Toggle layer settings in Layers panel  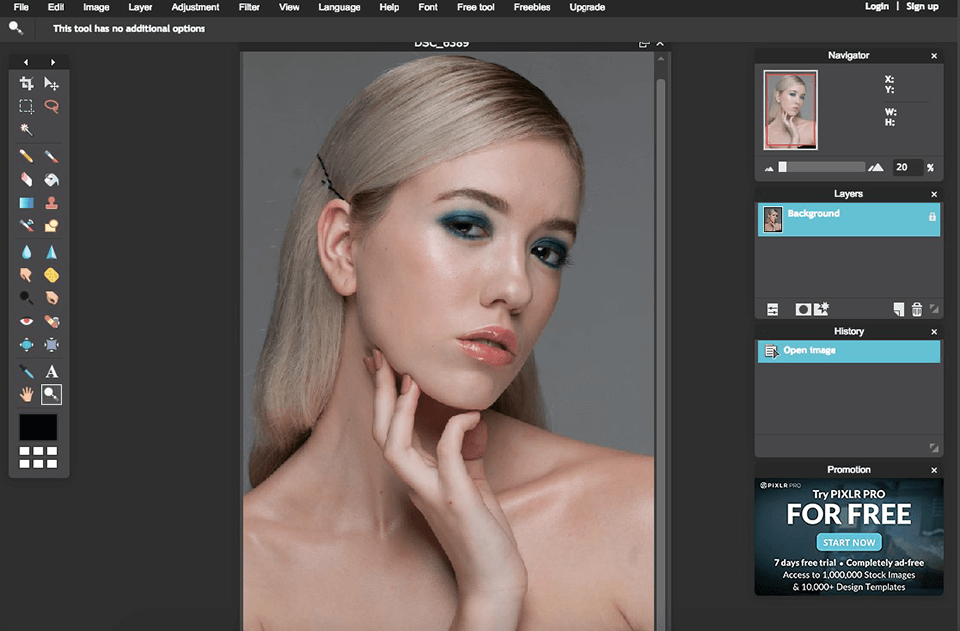772,310
